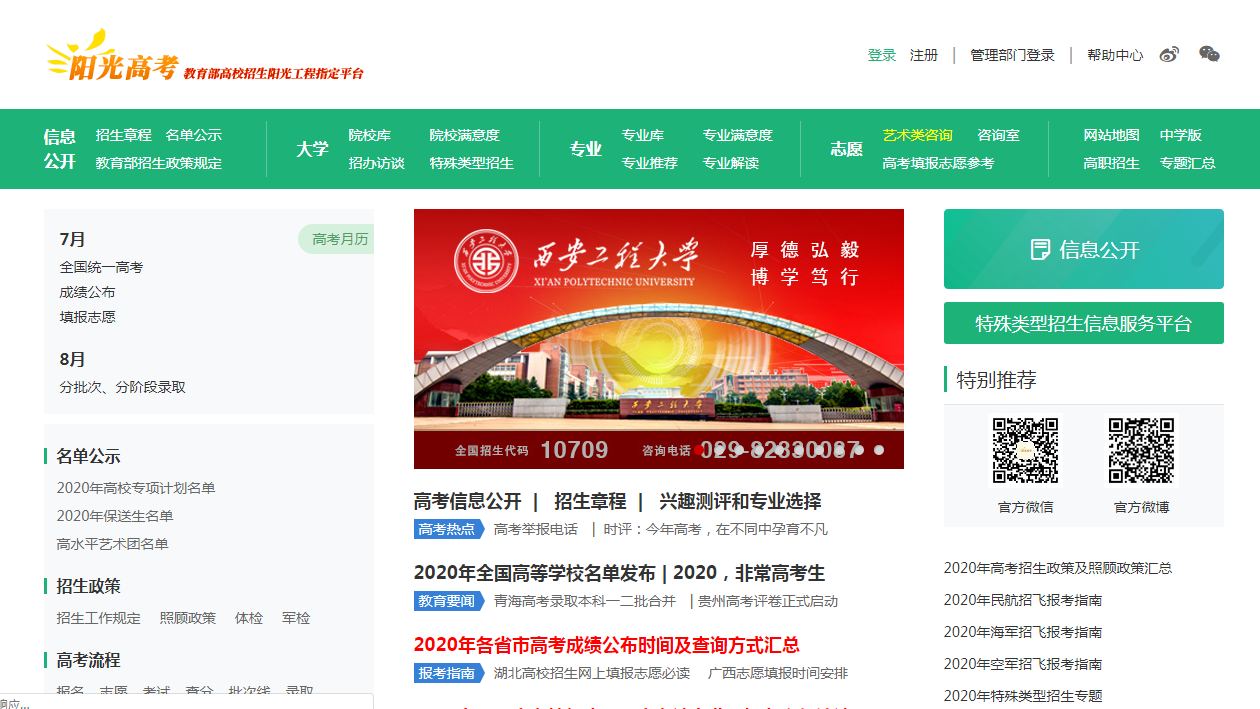Open 高考信息公开 headline link
The image size is (1260, 709).
coord(468,501)
